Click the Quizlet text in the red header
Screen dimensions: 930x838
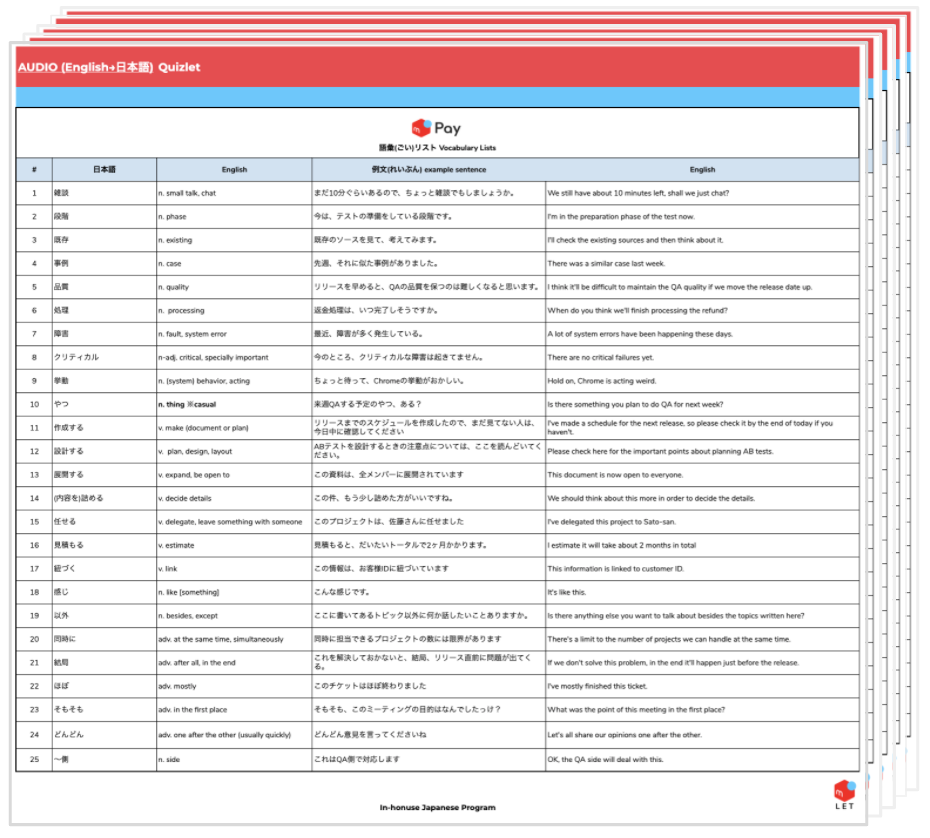(x=179, y=67)
